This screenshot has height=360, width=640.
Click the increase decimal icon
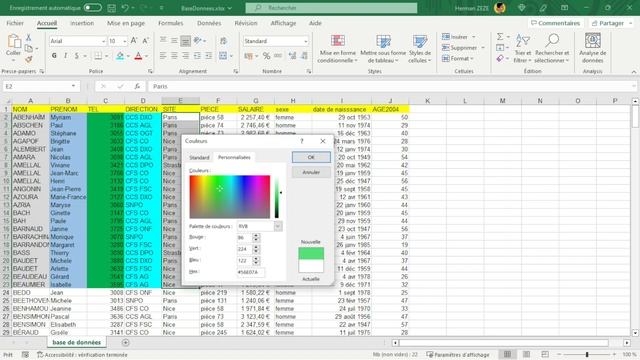pos(292,56)
